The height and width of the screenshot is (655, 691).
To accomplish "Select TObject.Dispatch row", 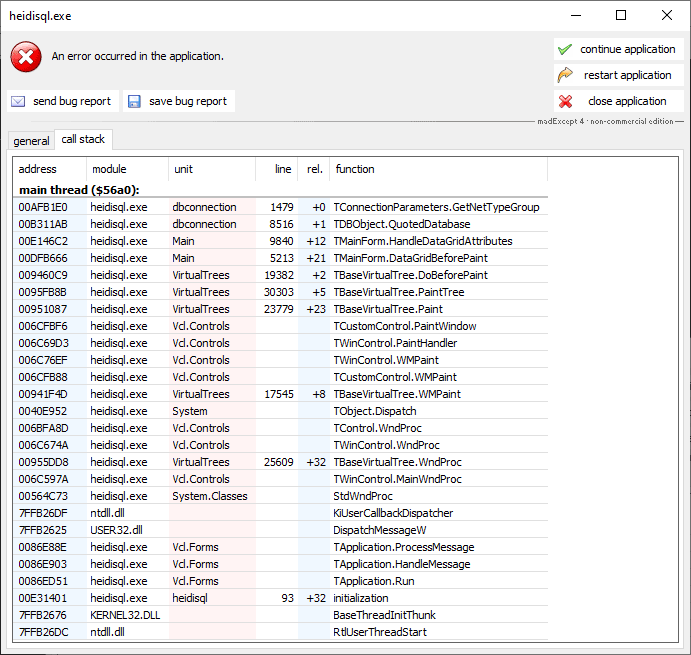I will tap(281, 411).
